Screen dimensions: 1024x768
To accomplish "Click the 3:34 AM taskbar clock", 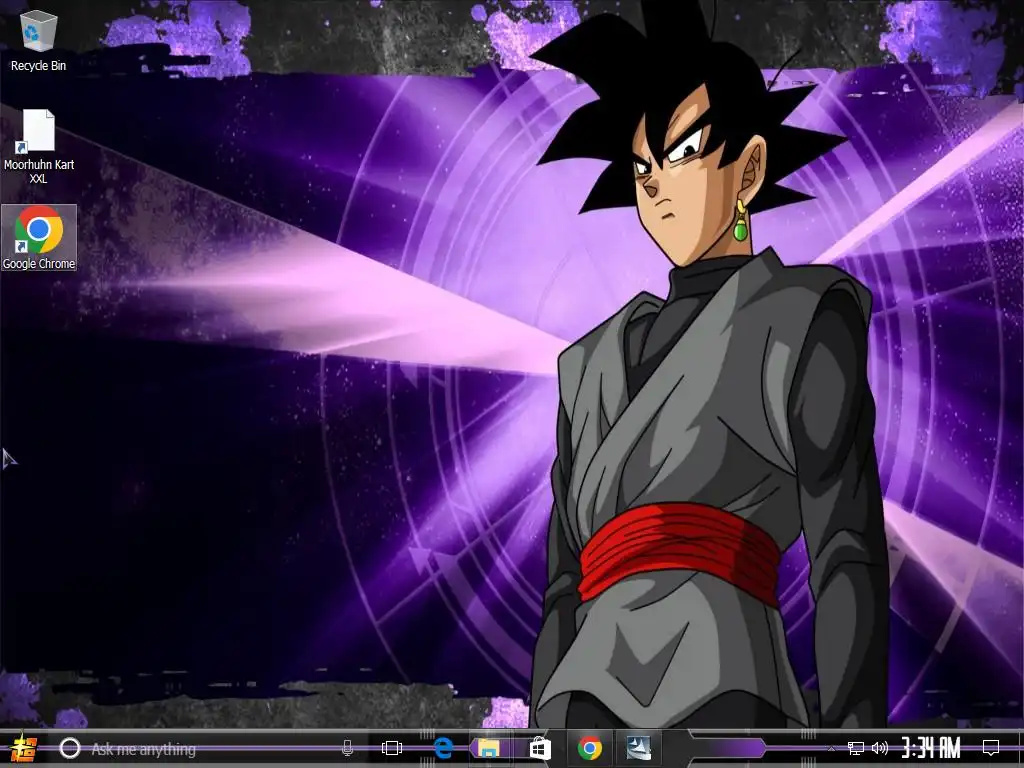I will coord(931,748).
